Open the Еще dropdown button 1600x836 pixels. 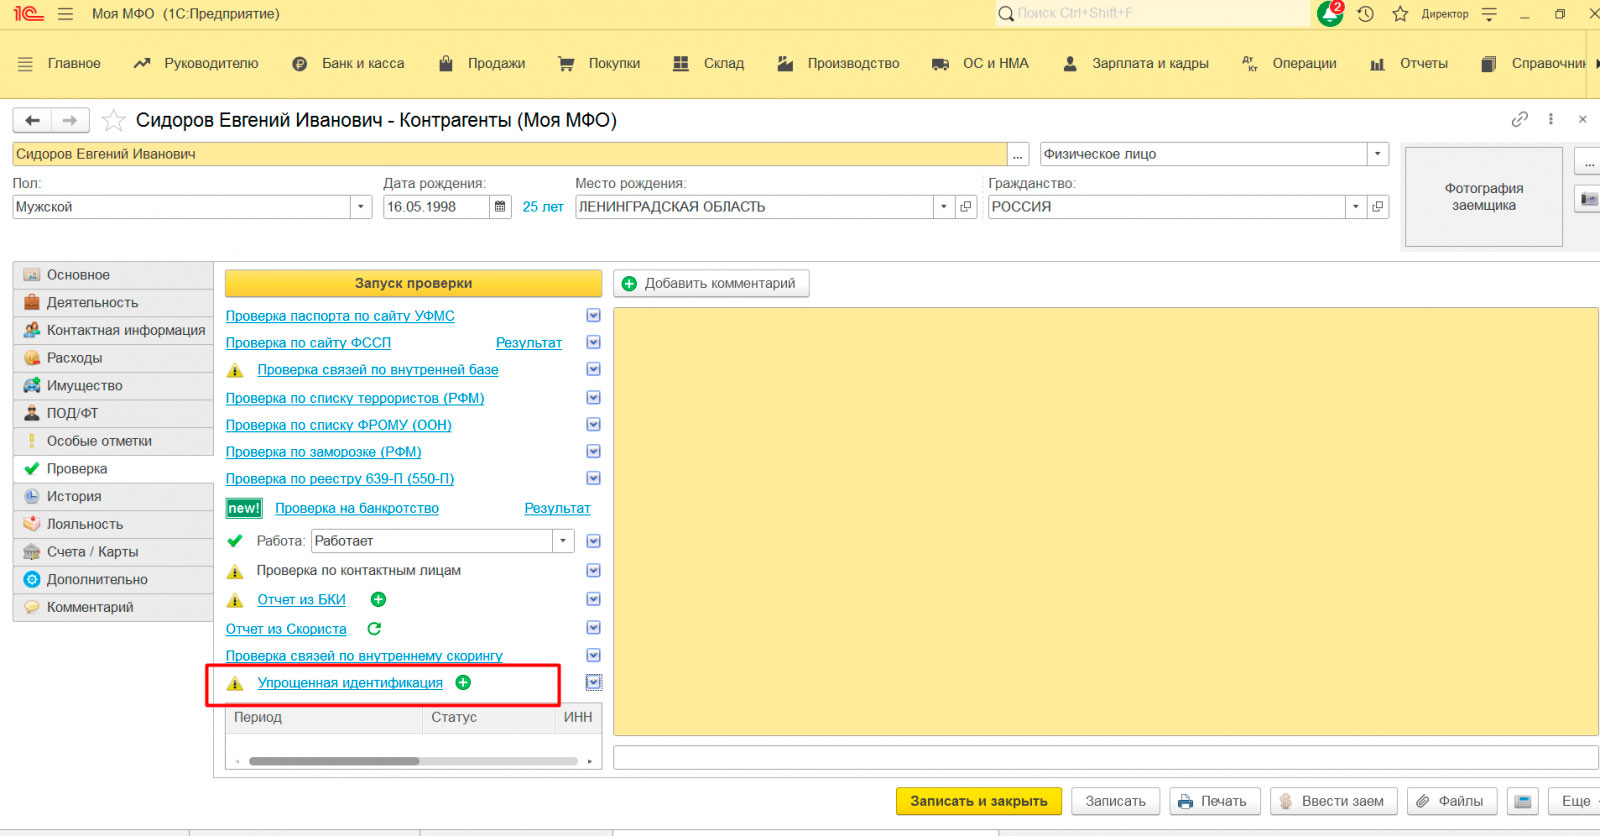(1575, 801)
